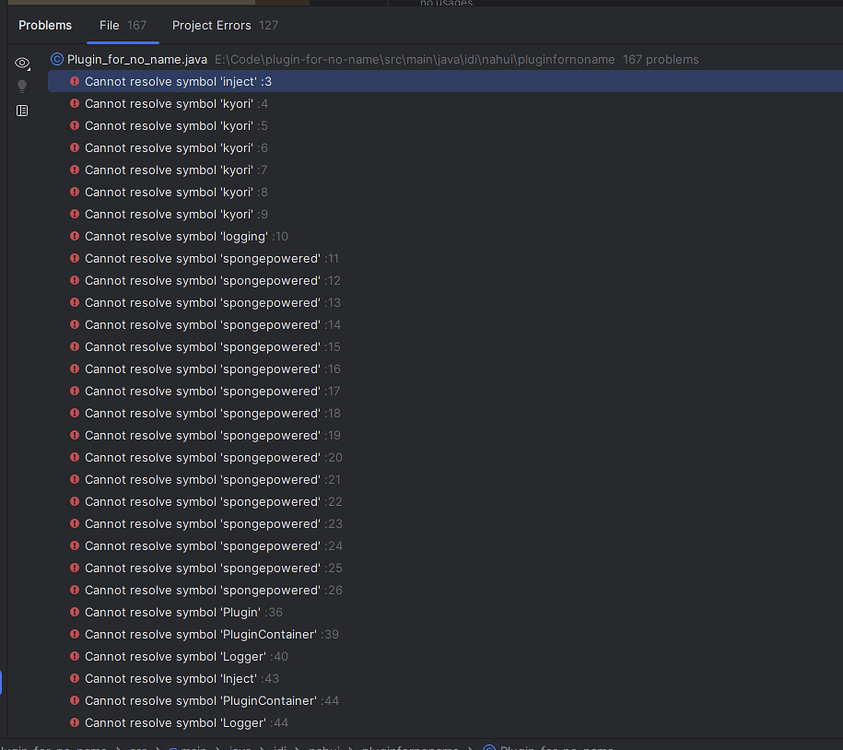Open the Problems panel title tab

[45, 25]
